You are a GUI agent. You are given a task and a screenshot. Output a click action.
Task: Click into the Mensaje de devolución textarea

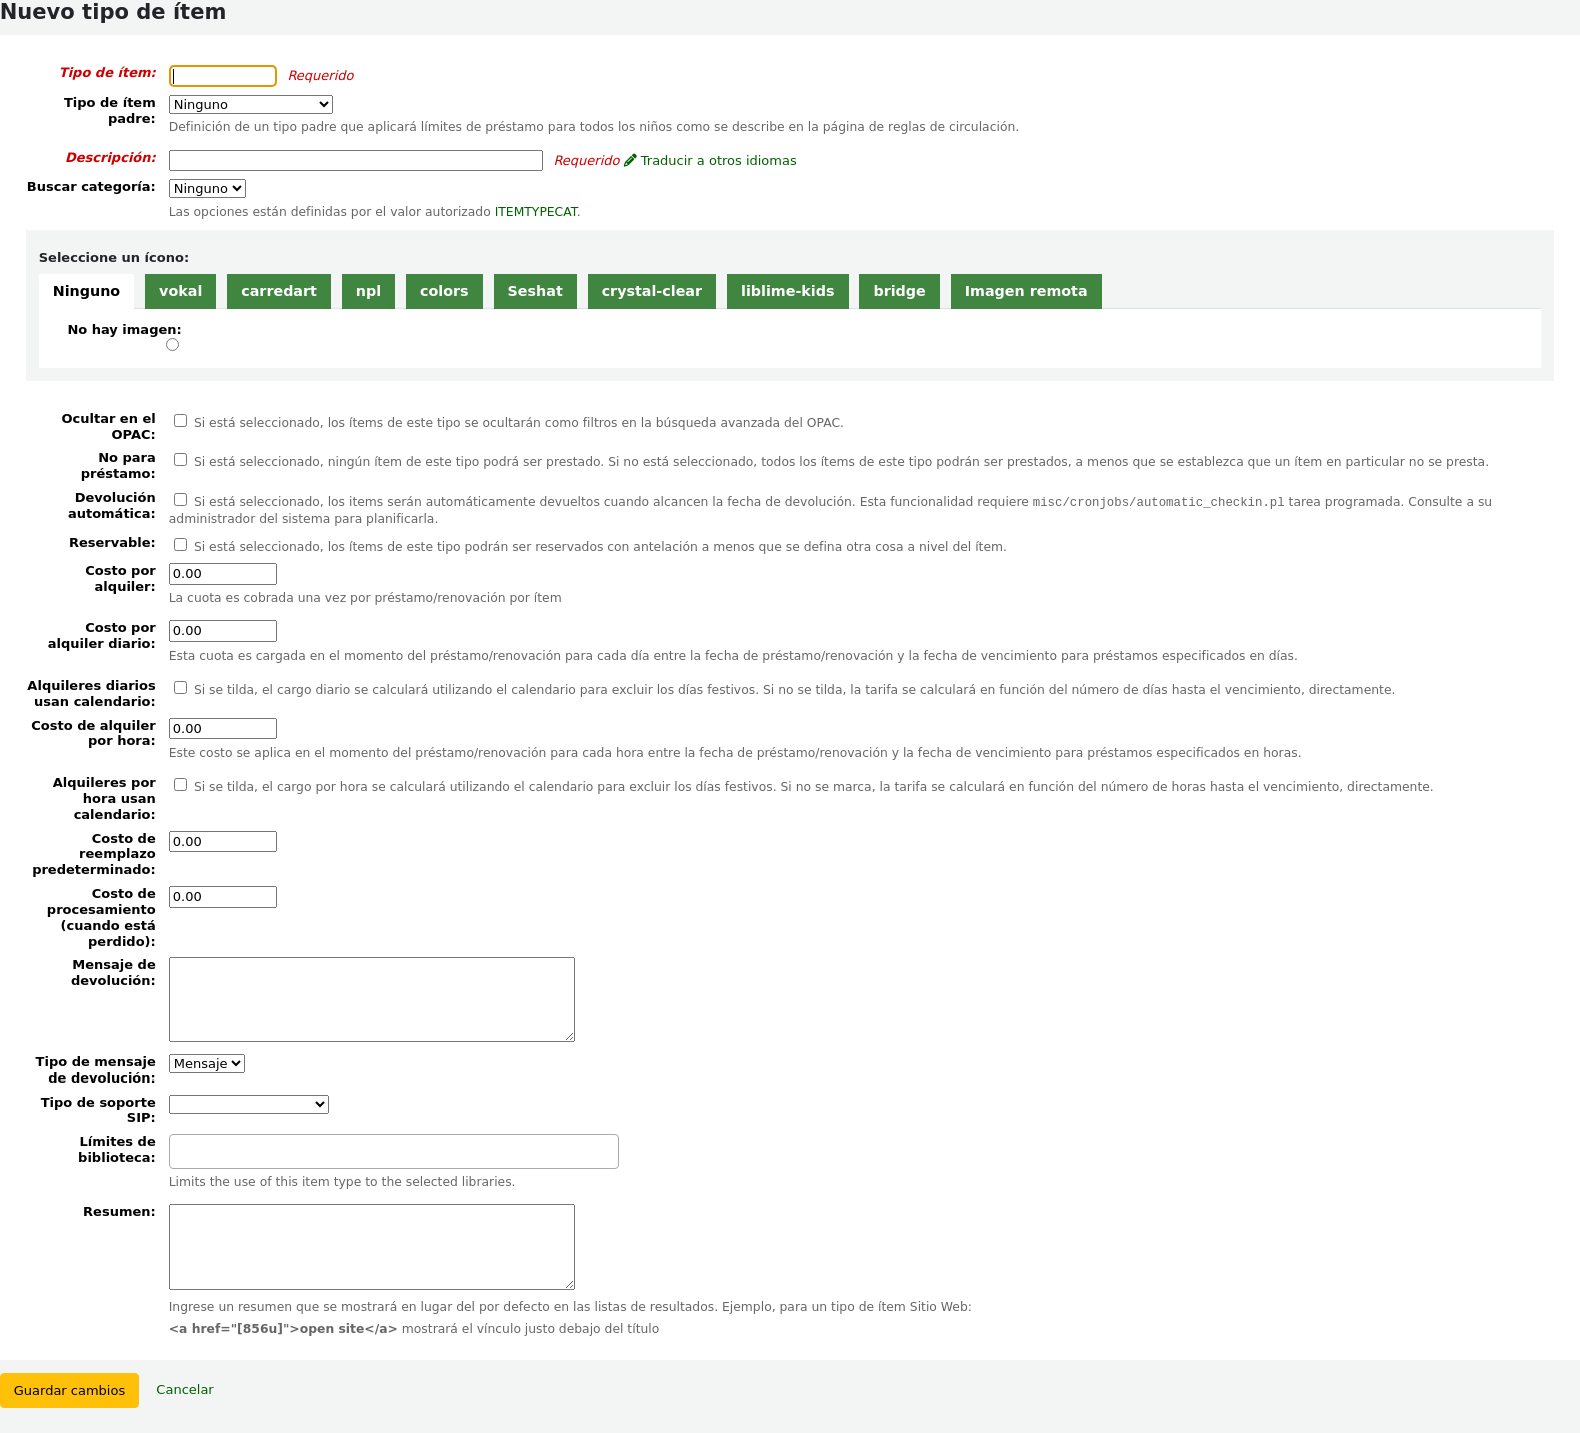click(x=371, y=999)
